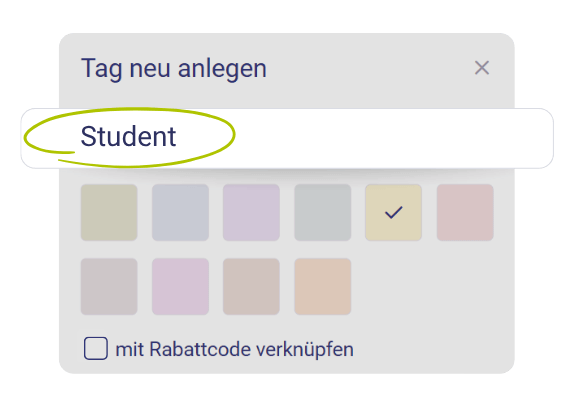Select the olive green color swatch
The width and height of the screenshot is (574, 399).
[x=109, y=212]
